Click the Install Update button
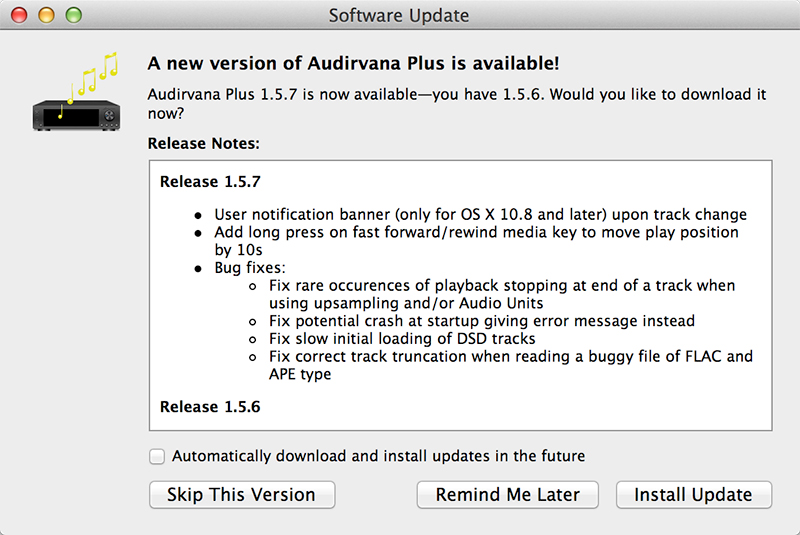 693,495
